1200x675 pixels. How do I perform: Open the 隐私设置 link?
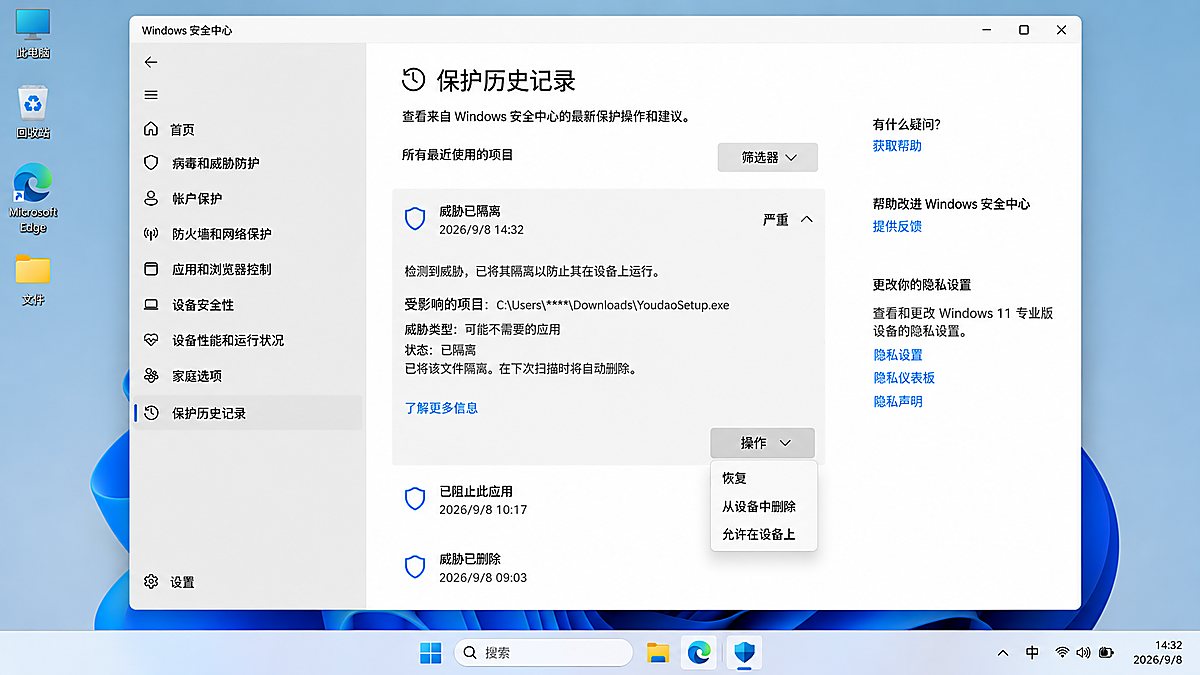(x=898, y=355)
